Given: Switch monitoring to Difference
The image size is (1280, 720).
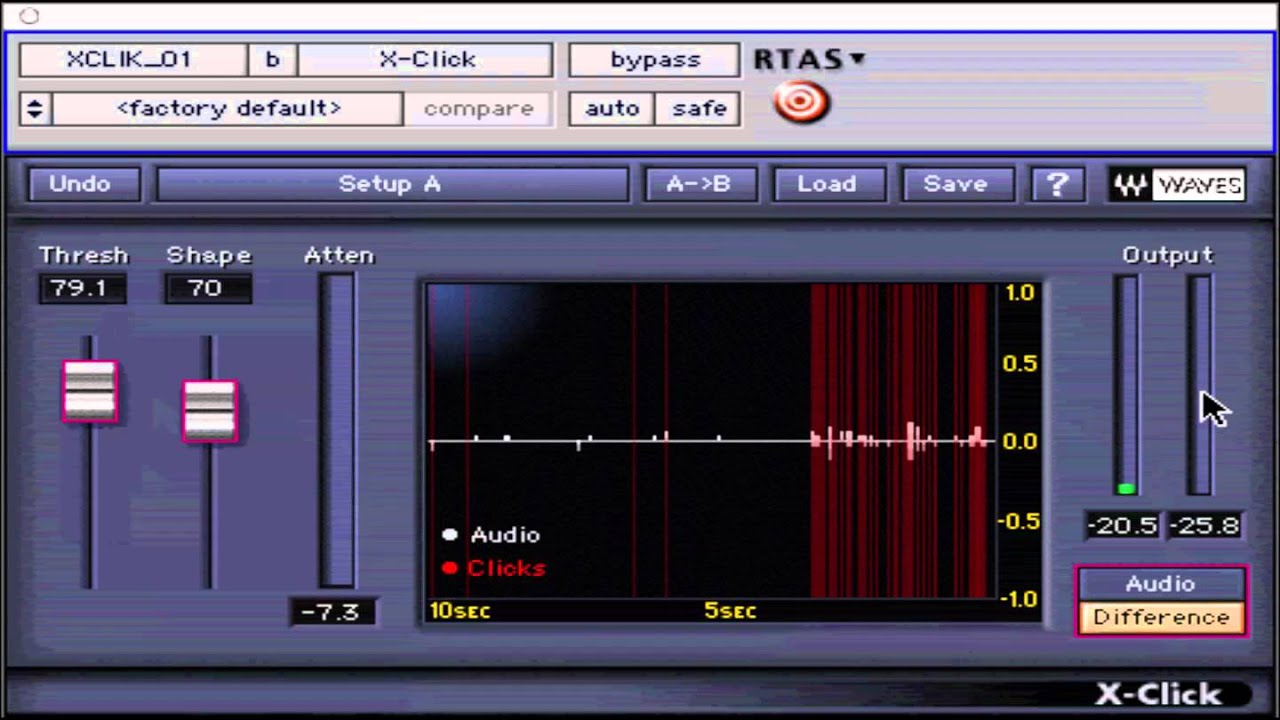Looking at the screenshot, I should click(1161, 617).
